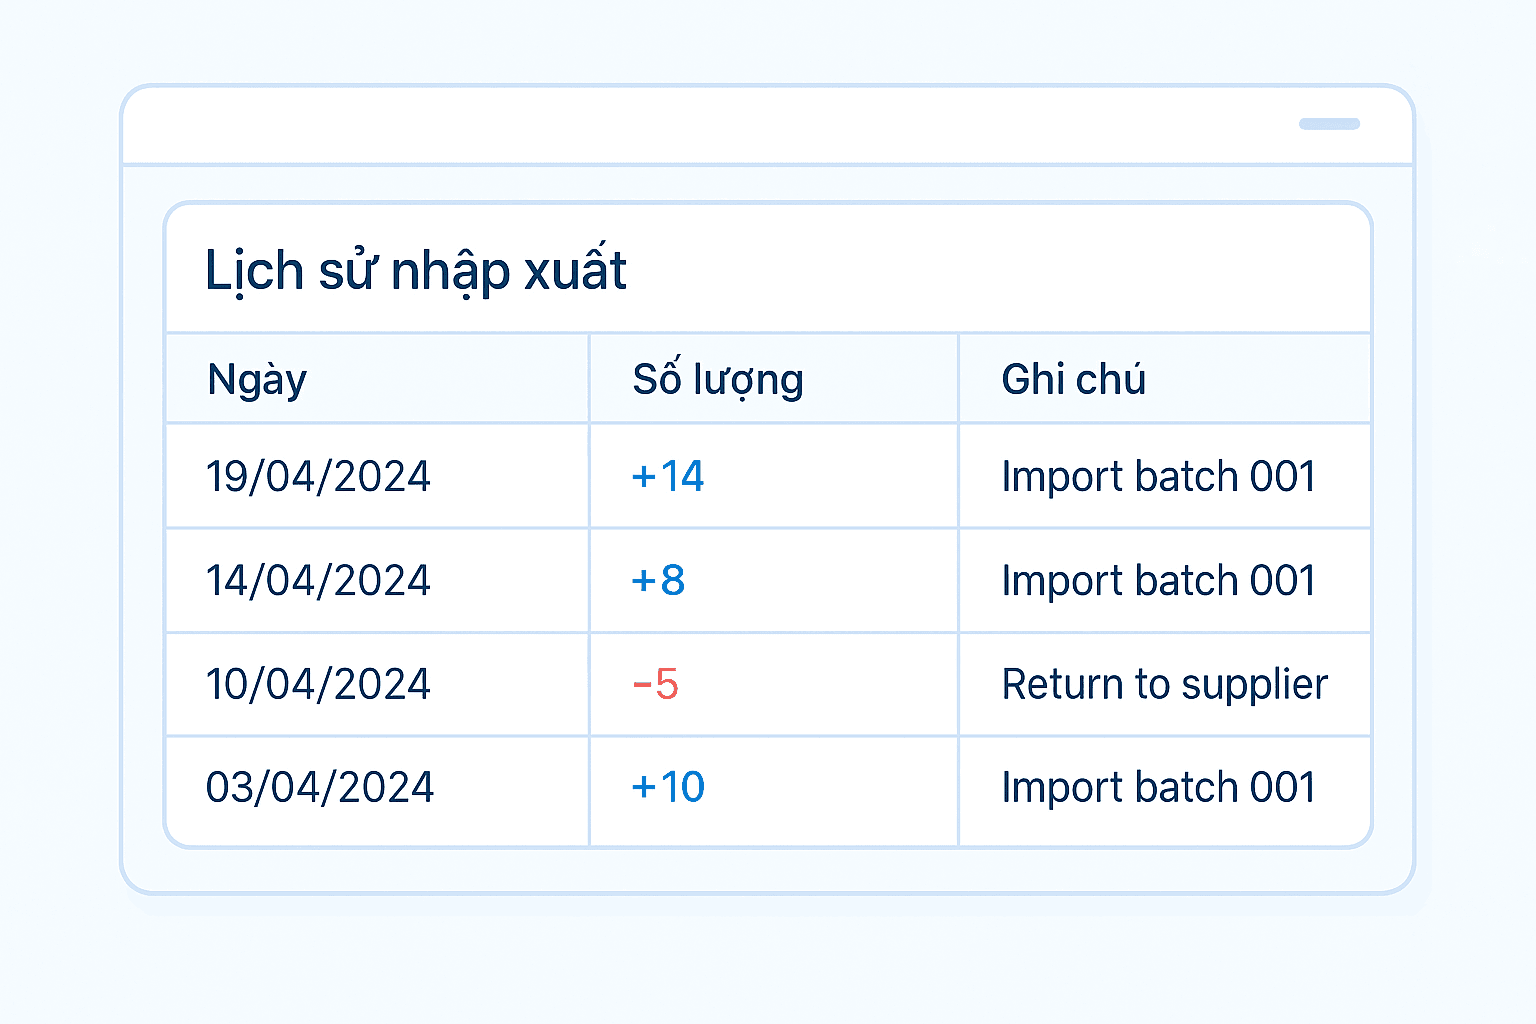Click the empty window title bar
This screenshot has width=1536, height=1024.
coord(700,126)
